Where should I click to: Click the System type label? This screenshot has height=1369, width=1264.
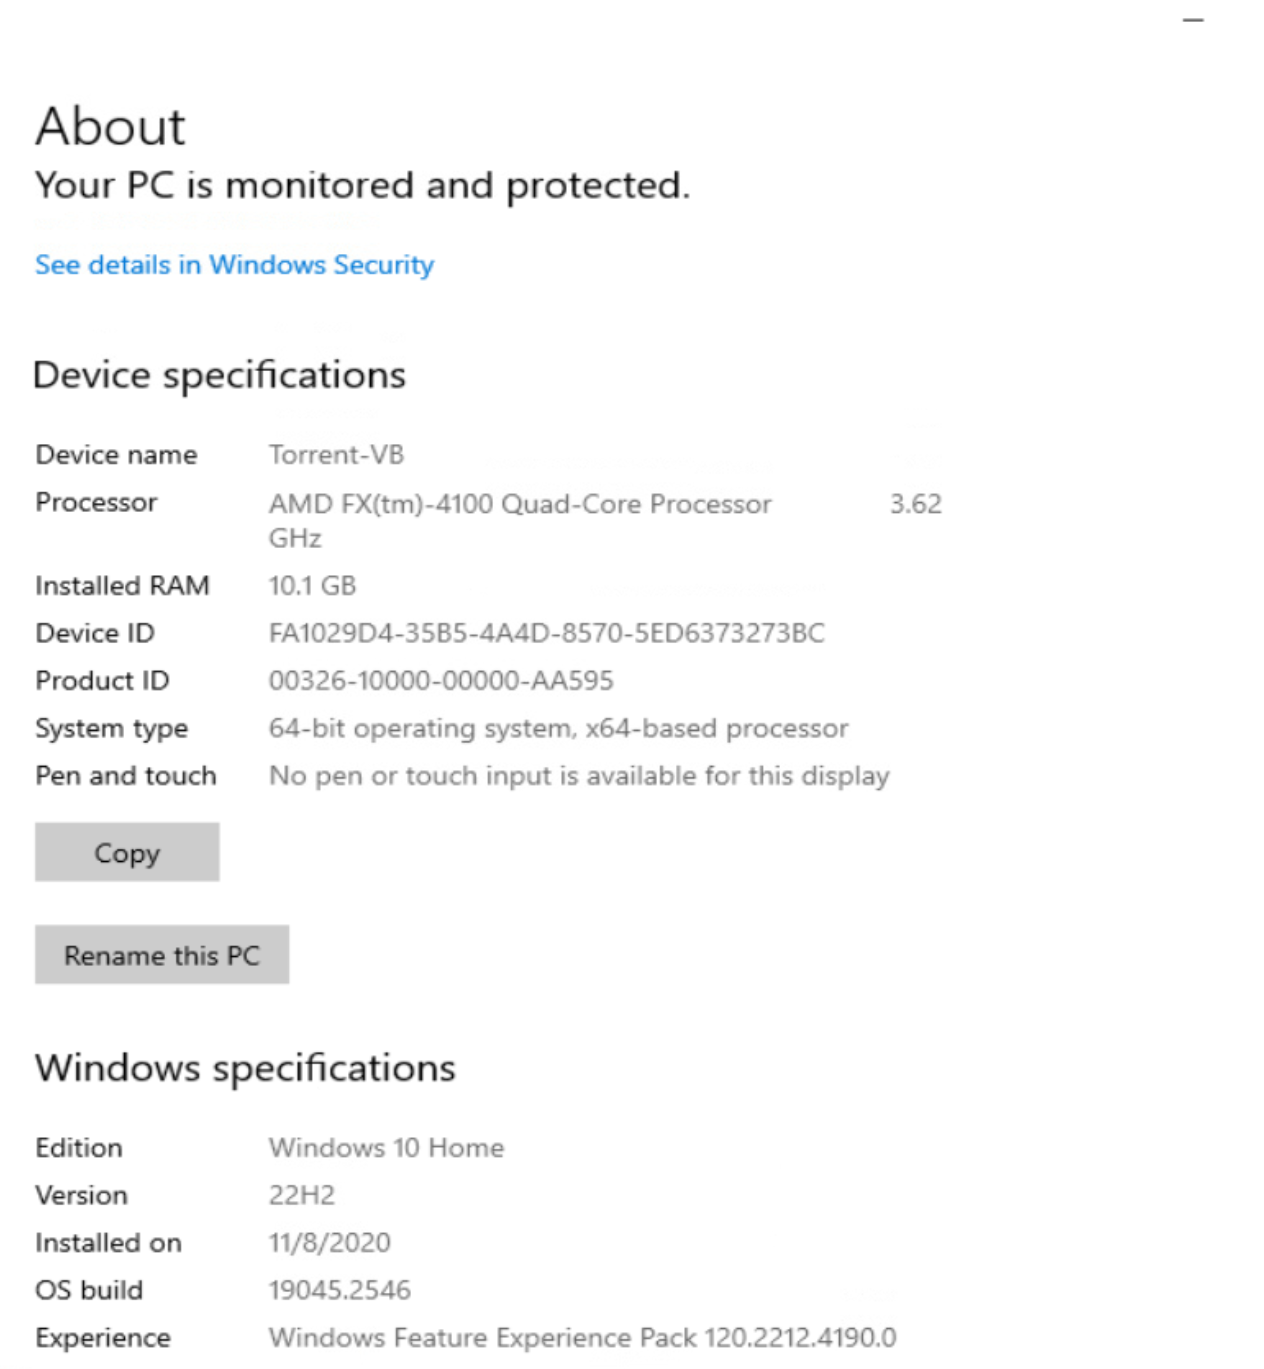click(111, 729)
